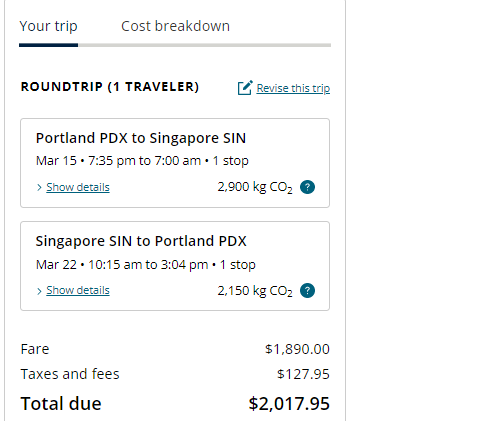501x421 pixels.
Task: Click the Taxes and fees amount $127.95
Action: tap(303, 374)
